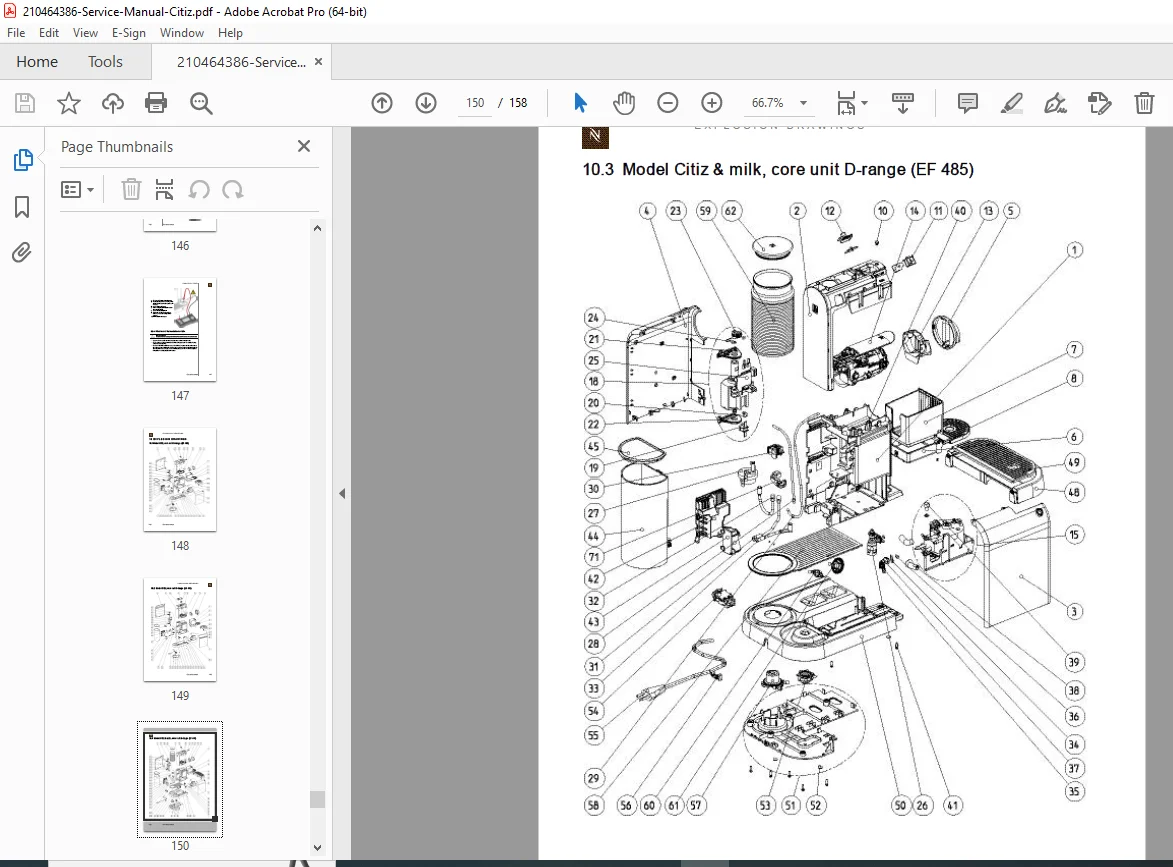The image size is (1173, 867).
Task: Close the Page Thumbnails panel
Action: click(304, 146)
